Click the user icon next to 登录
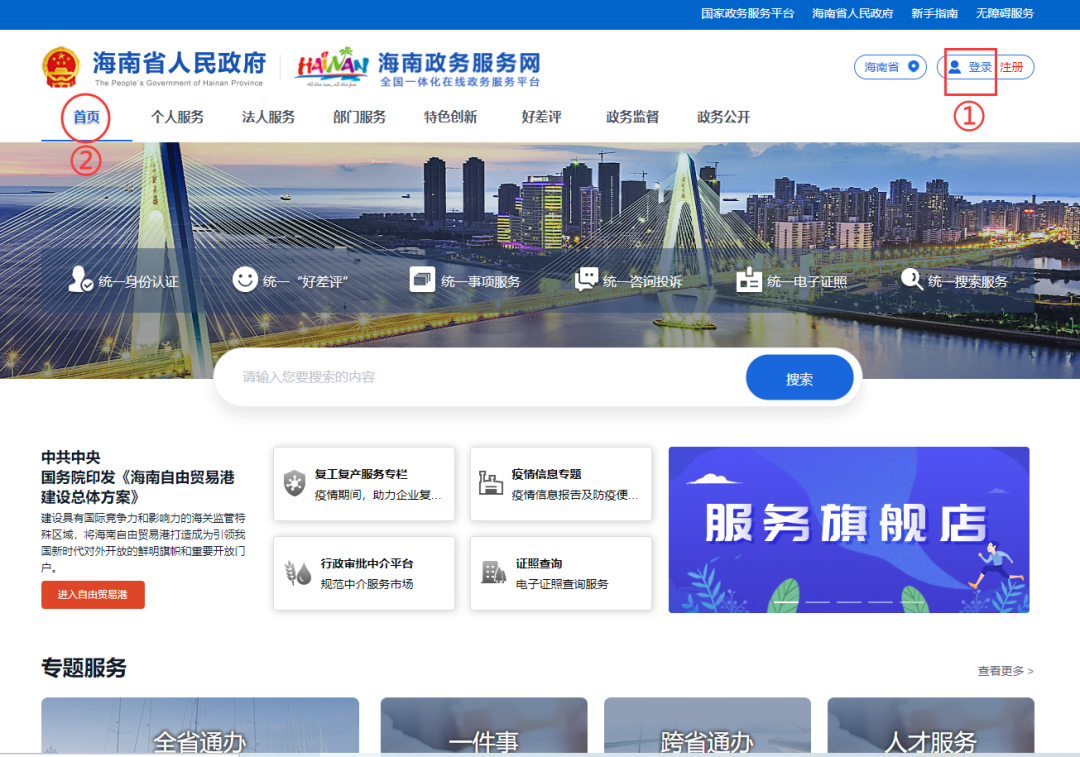Screen dimensions: 1080x757 coord(955,68)
